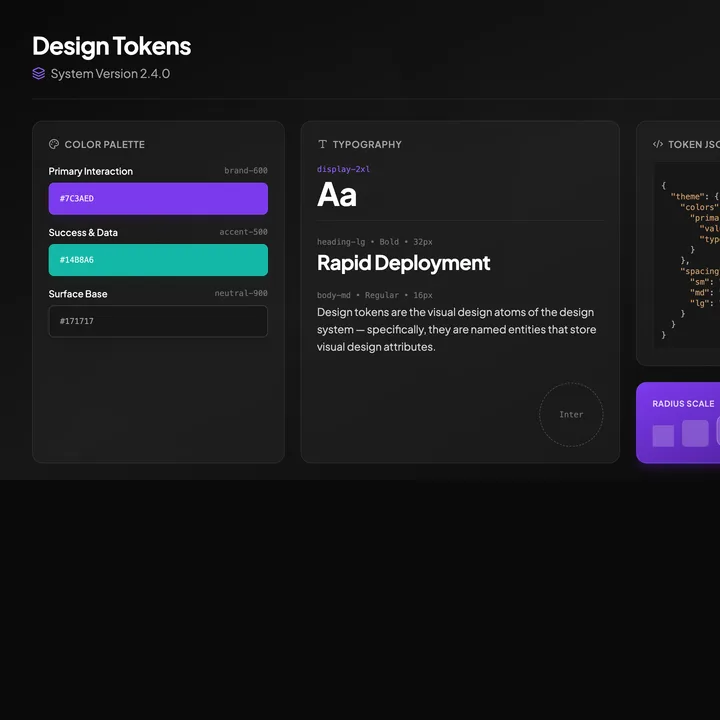This screenshot has width=720, height=720.
Task: Click the Primary Interaction label
Action: click(x=90, y=171)
